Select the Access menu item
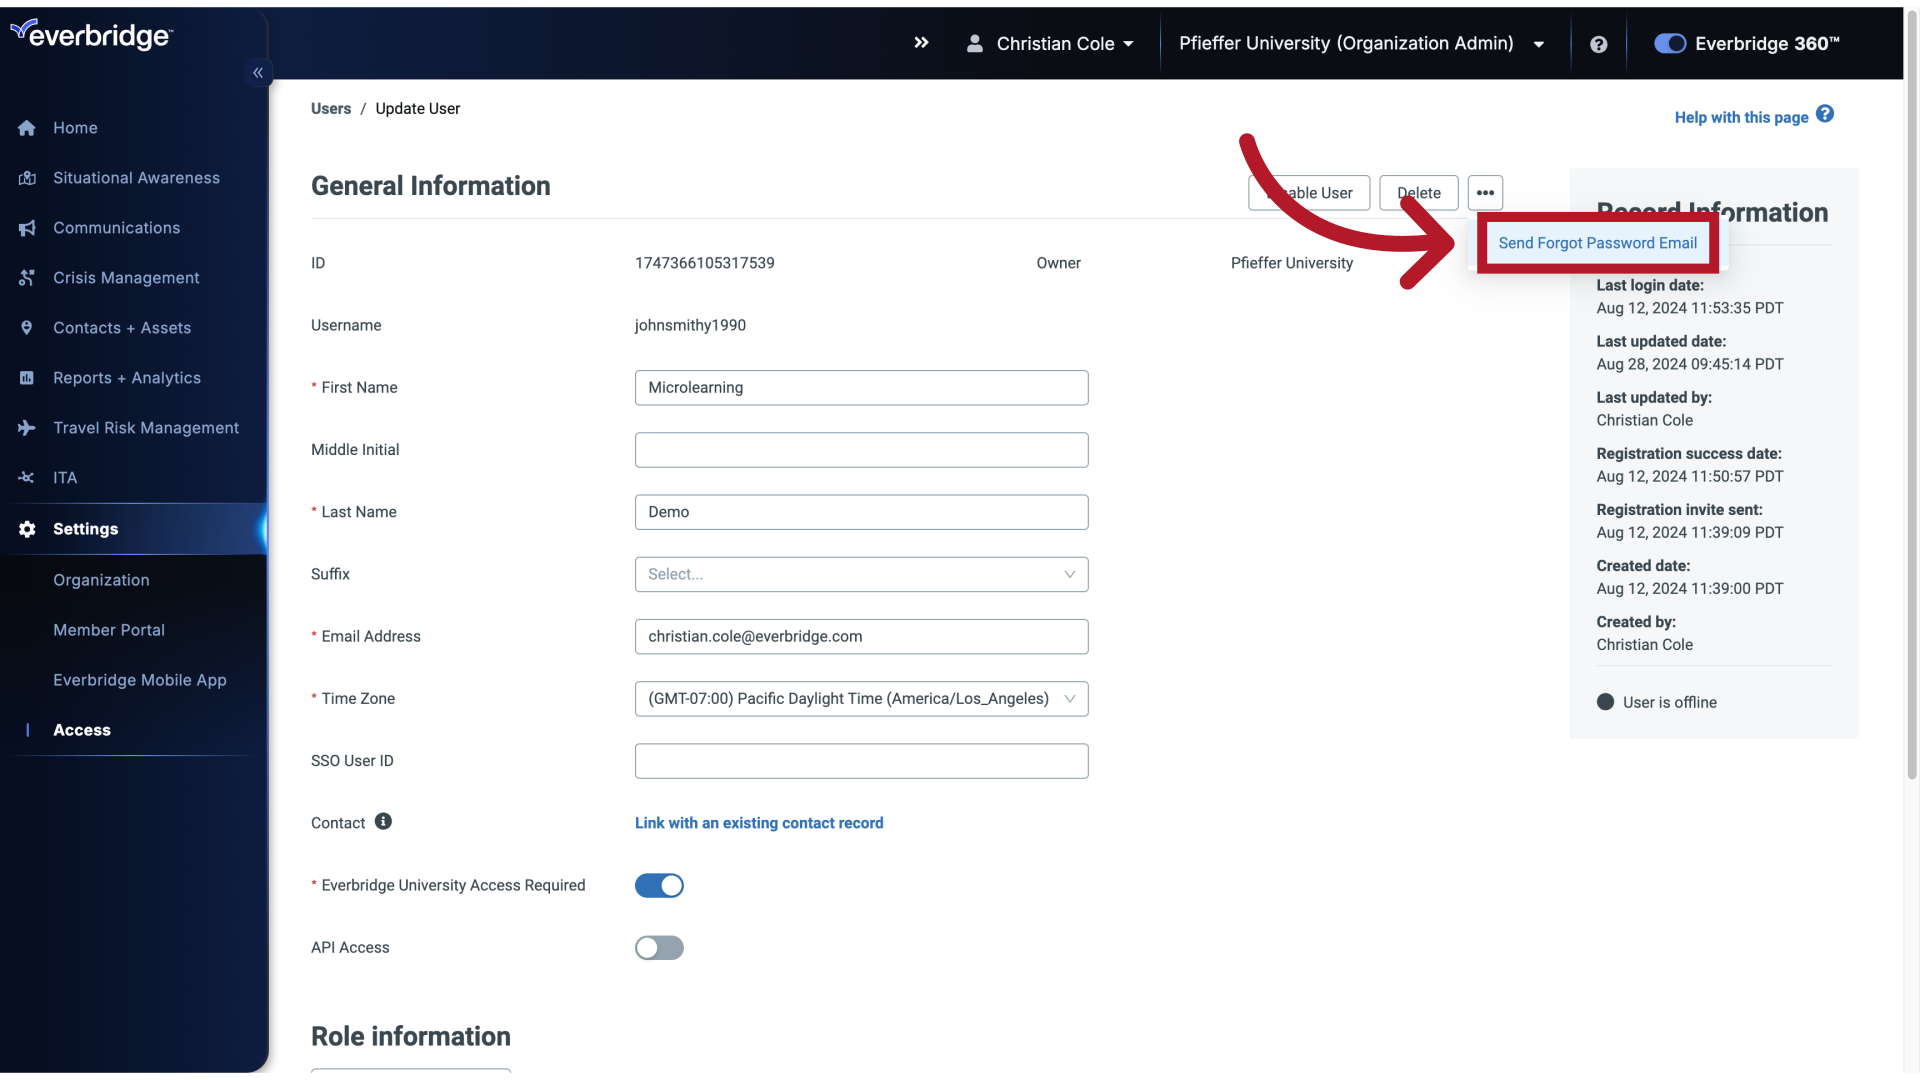The image size is (1920, 1080). [82, 728]
